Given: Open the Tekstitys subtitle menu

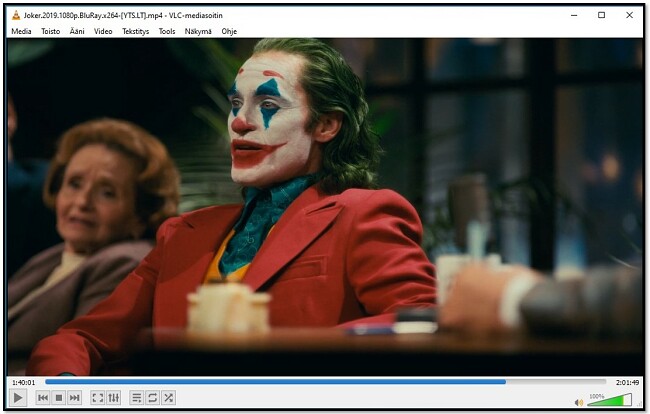Looking at the screenshot, I should pyautogui.click(x=136, y=31).
